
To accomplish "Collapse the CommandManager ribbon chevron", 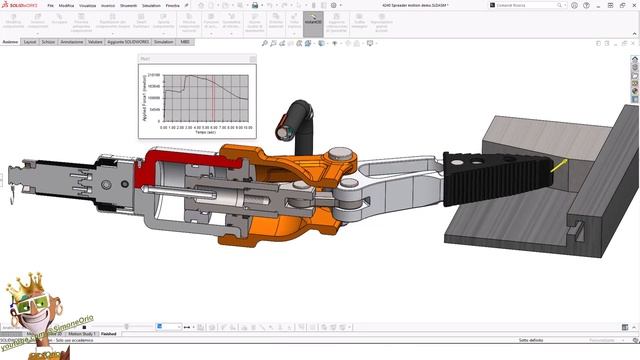I will 634,33.
